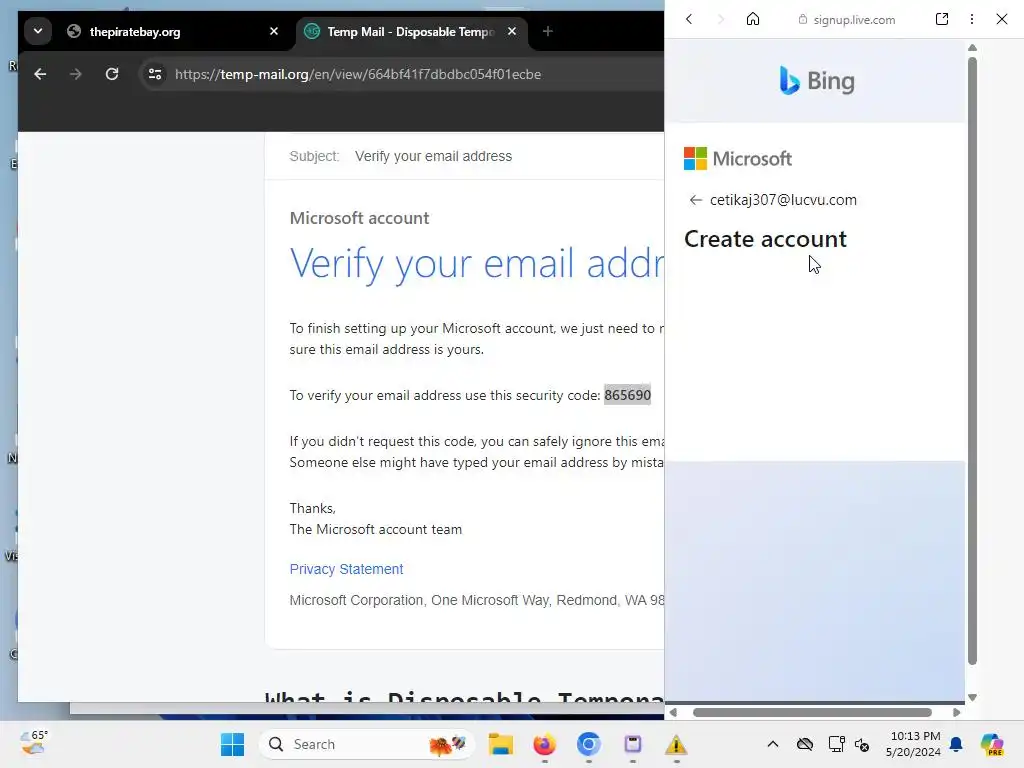The image size is (1024, 768).
Task: Open the Windows Start menu
Action: point(232,744)
